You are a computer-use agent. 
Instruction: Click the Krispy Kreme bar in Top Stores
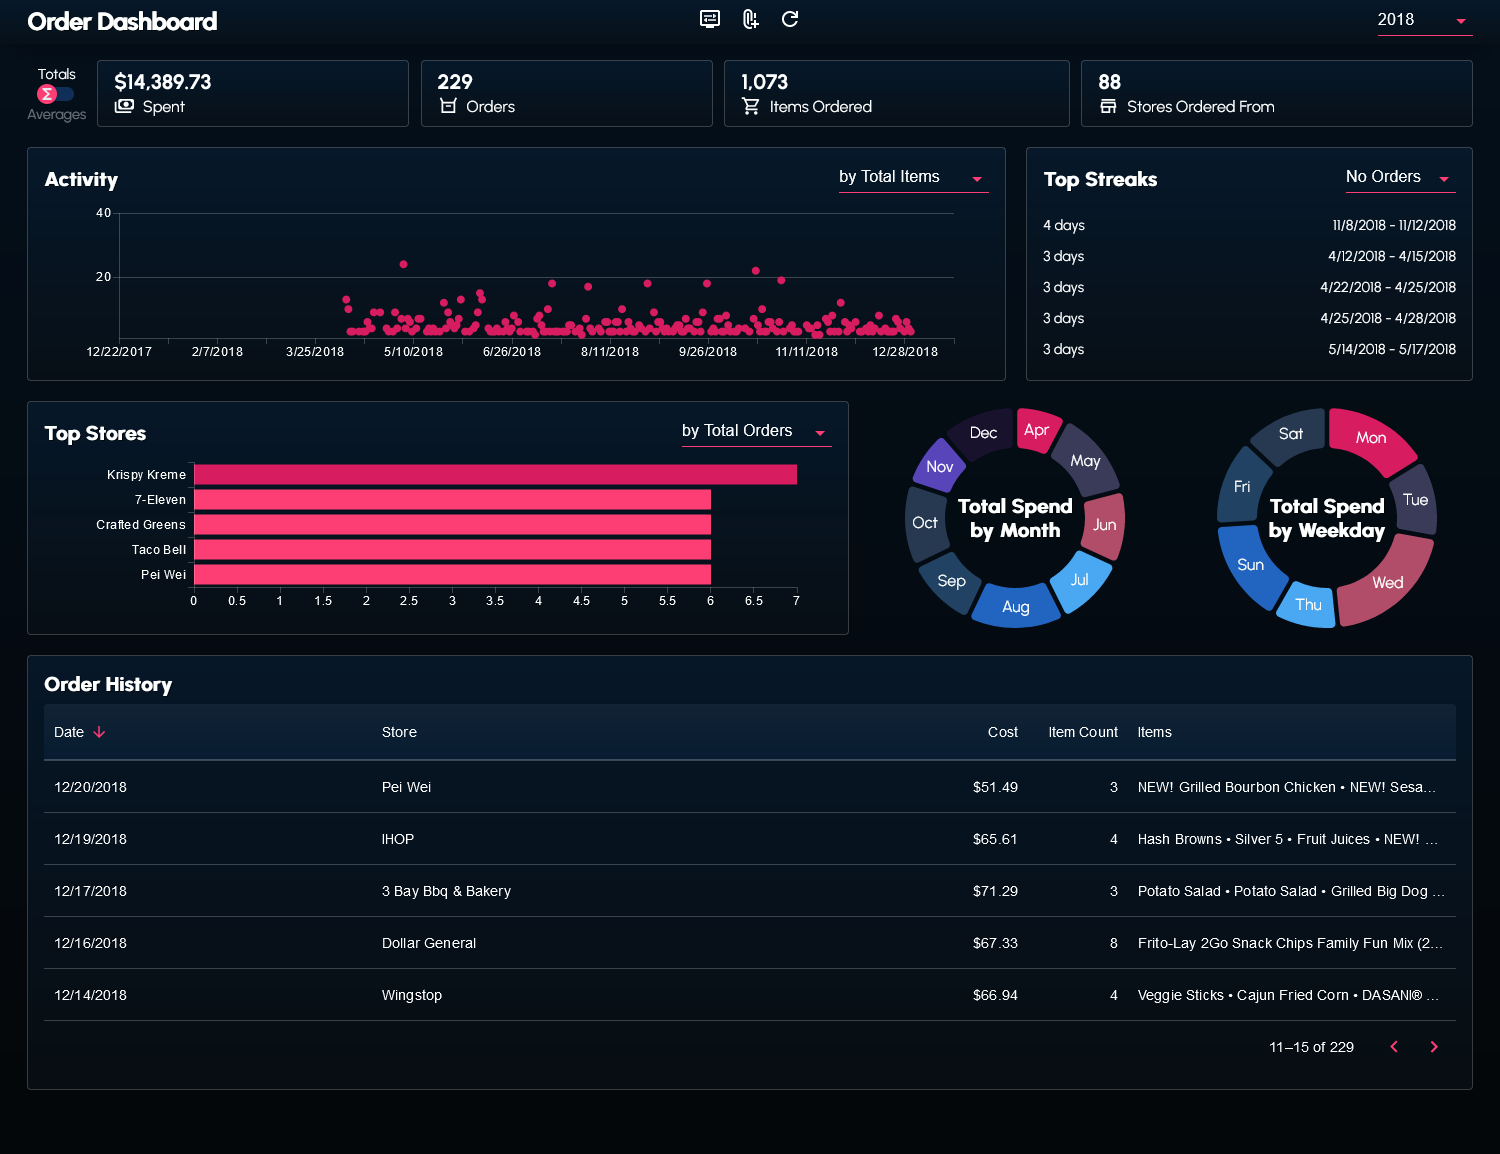[495, 474]
